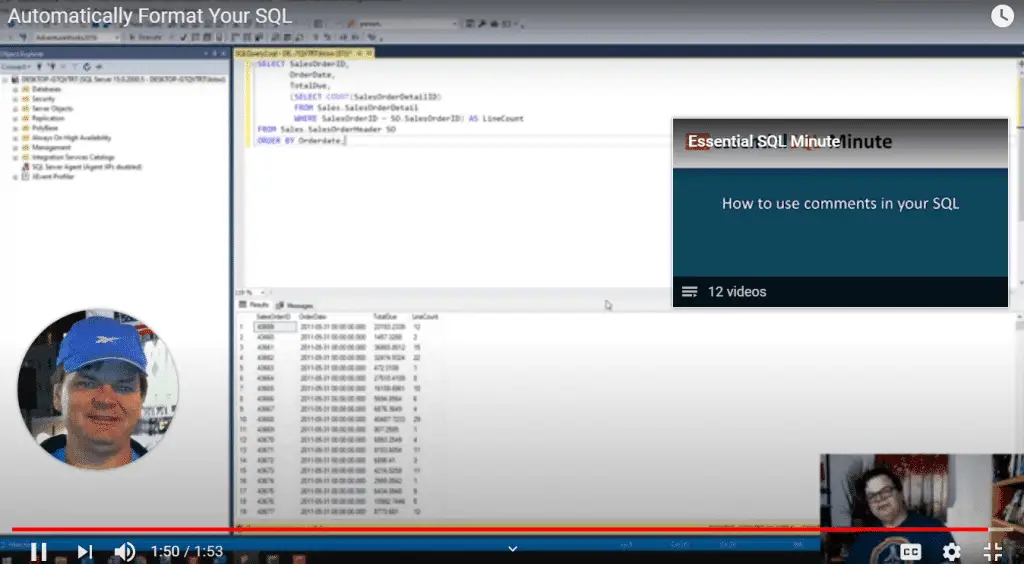The image size is (1024, 564).
Task: Click the OrderDate column header in results
Action: 313,317
